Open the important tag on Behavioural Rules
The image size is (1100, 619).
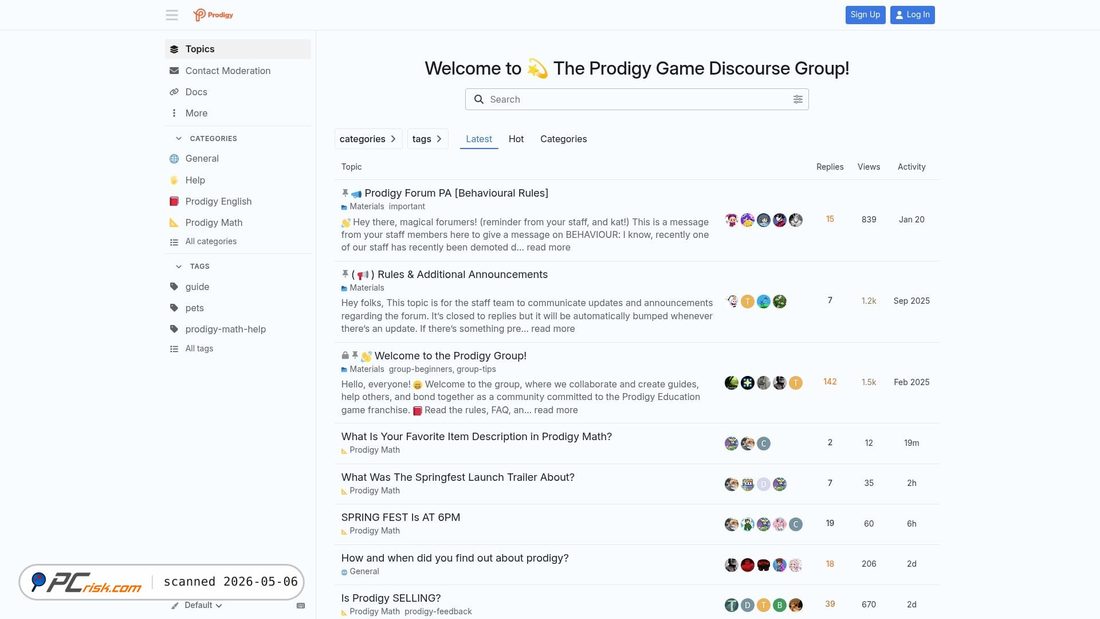pos(407,207)
